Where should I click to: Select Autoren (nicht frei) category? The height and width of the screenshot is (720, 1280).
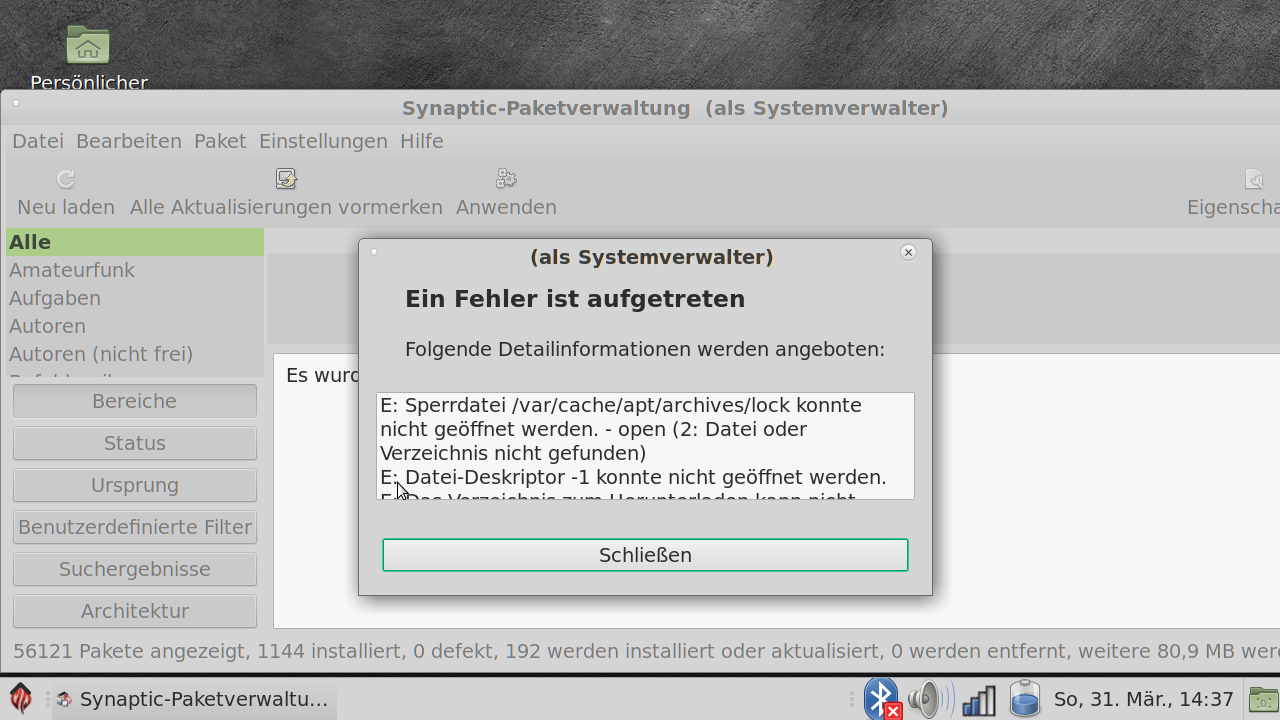pyautogui.click(x=101, y=354)
